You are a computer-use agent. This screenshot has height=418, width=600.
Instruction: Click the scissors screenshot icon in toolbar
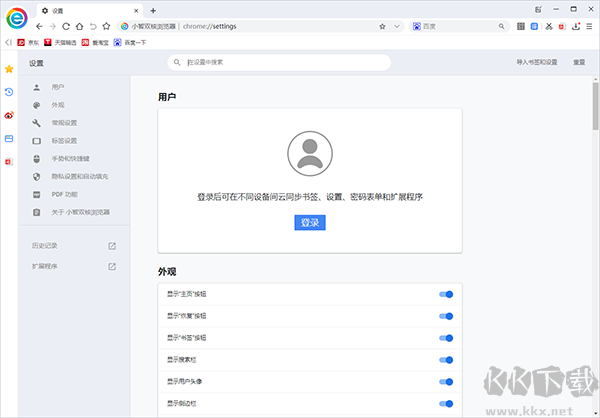point(548,26)
